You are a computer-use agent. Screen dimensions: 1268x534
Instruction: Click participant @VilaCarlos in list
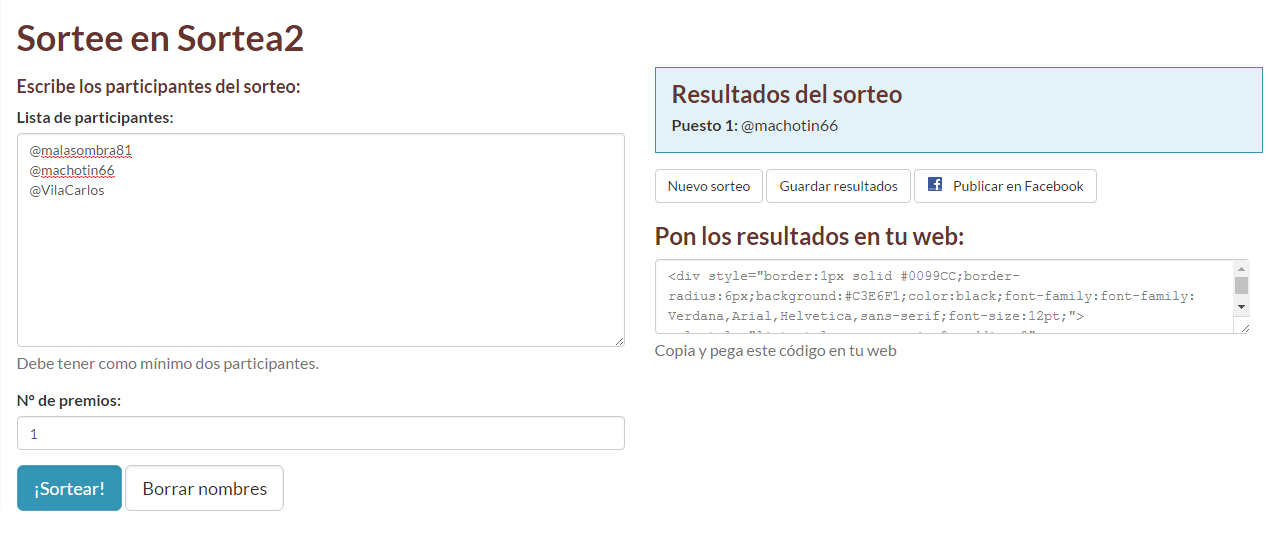click(x=67, y=190)
